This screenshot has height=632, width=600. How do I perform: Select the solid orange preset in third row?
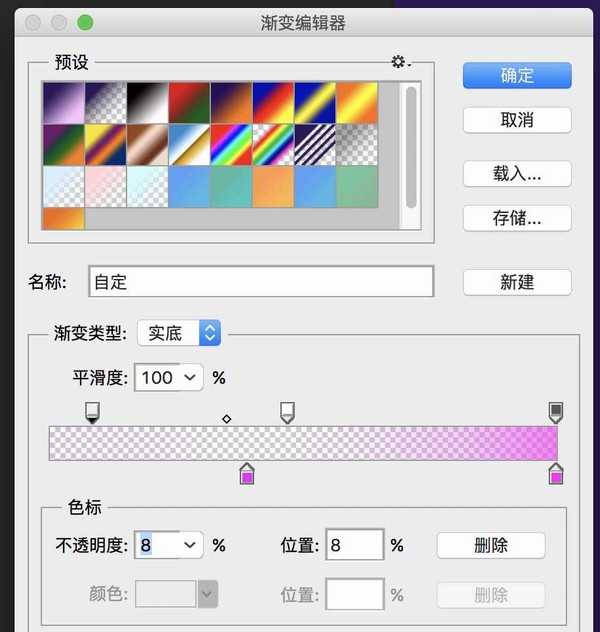tap(273, 187)
